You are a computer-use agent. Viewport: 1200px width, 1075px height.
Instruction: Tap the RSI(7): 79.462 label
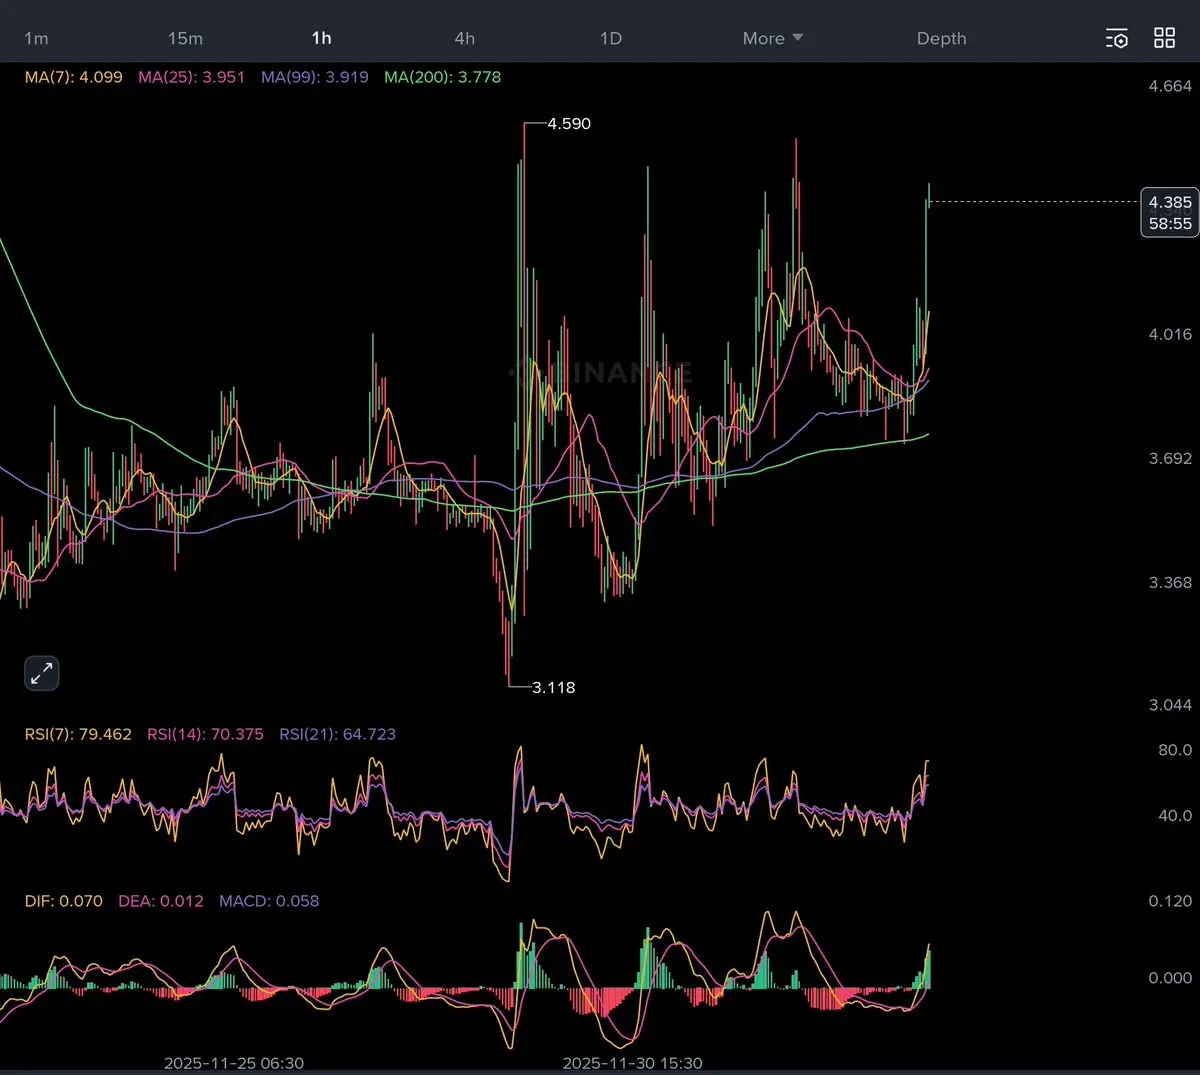tap(78, 734)
